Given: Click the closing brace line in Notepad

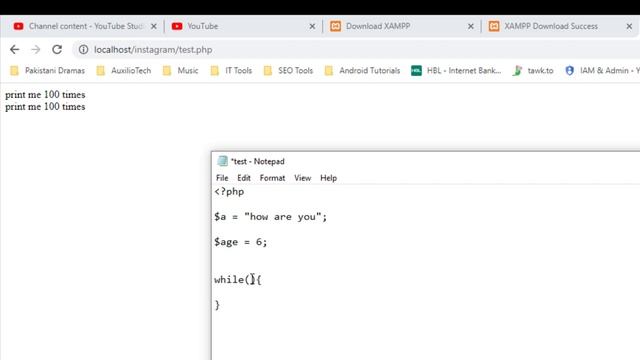Looking at the screenshot, I should tap(217, 305).
